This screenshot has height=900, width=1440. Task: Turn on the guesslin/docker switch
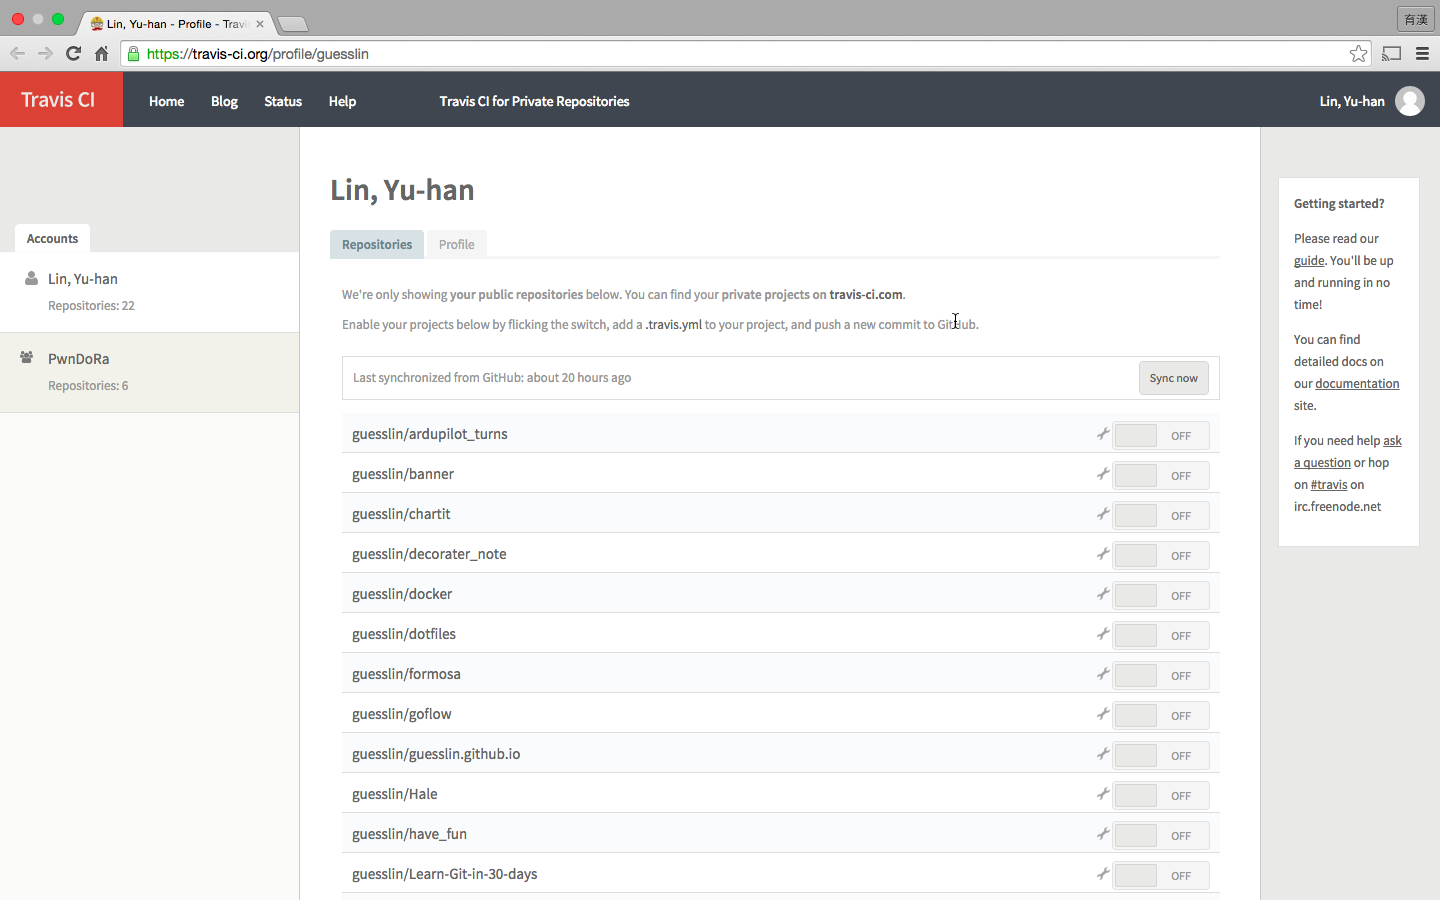(x=1161, y=595)
